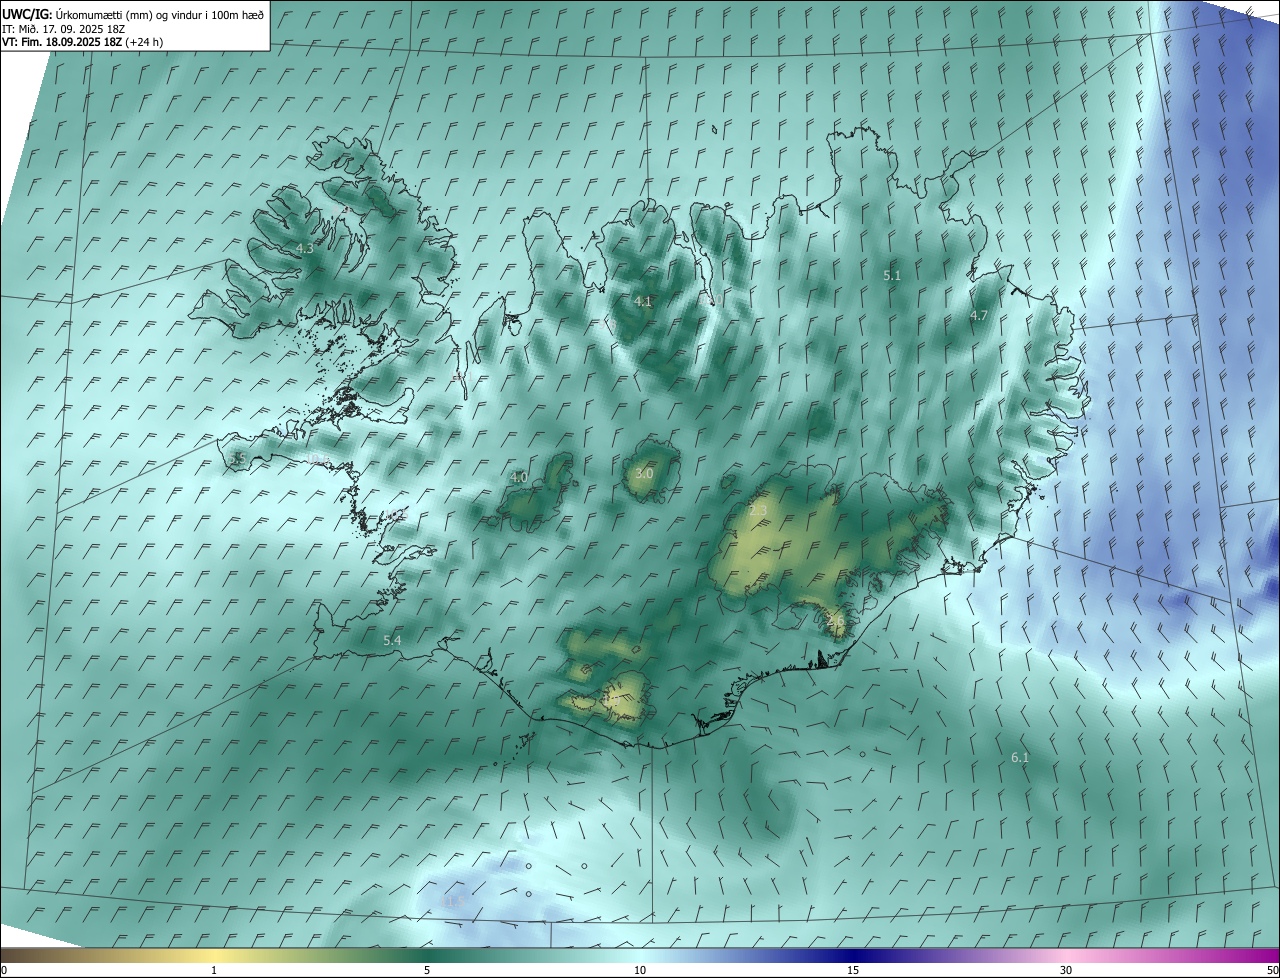Click the title text 'Úrkomumætti (mm) og vindur í 100m hæð'
The width and height of the screenshot is (1280, 978).
[x=161, y=15]
